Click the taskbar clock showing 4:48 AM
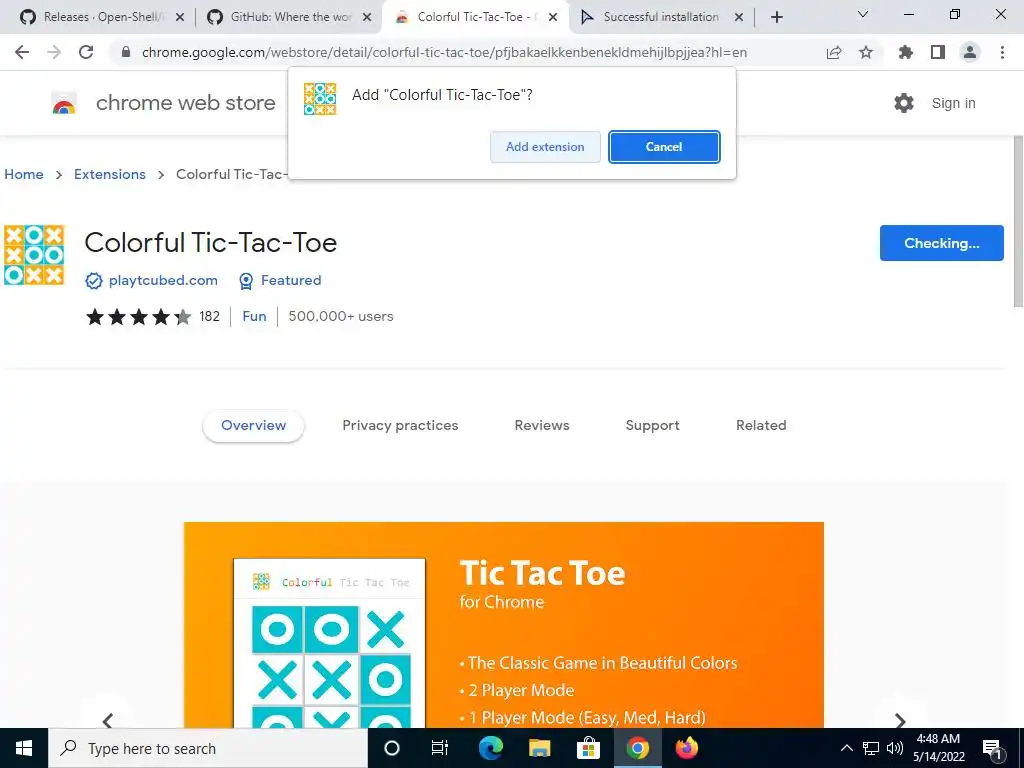The width and height of the screenshot is (1024, 768). click(x=938, y=748)
